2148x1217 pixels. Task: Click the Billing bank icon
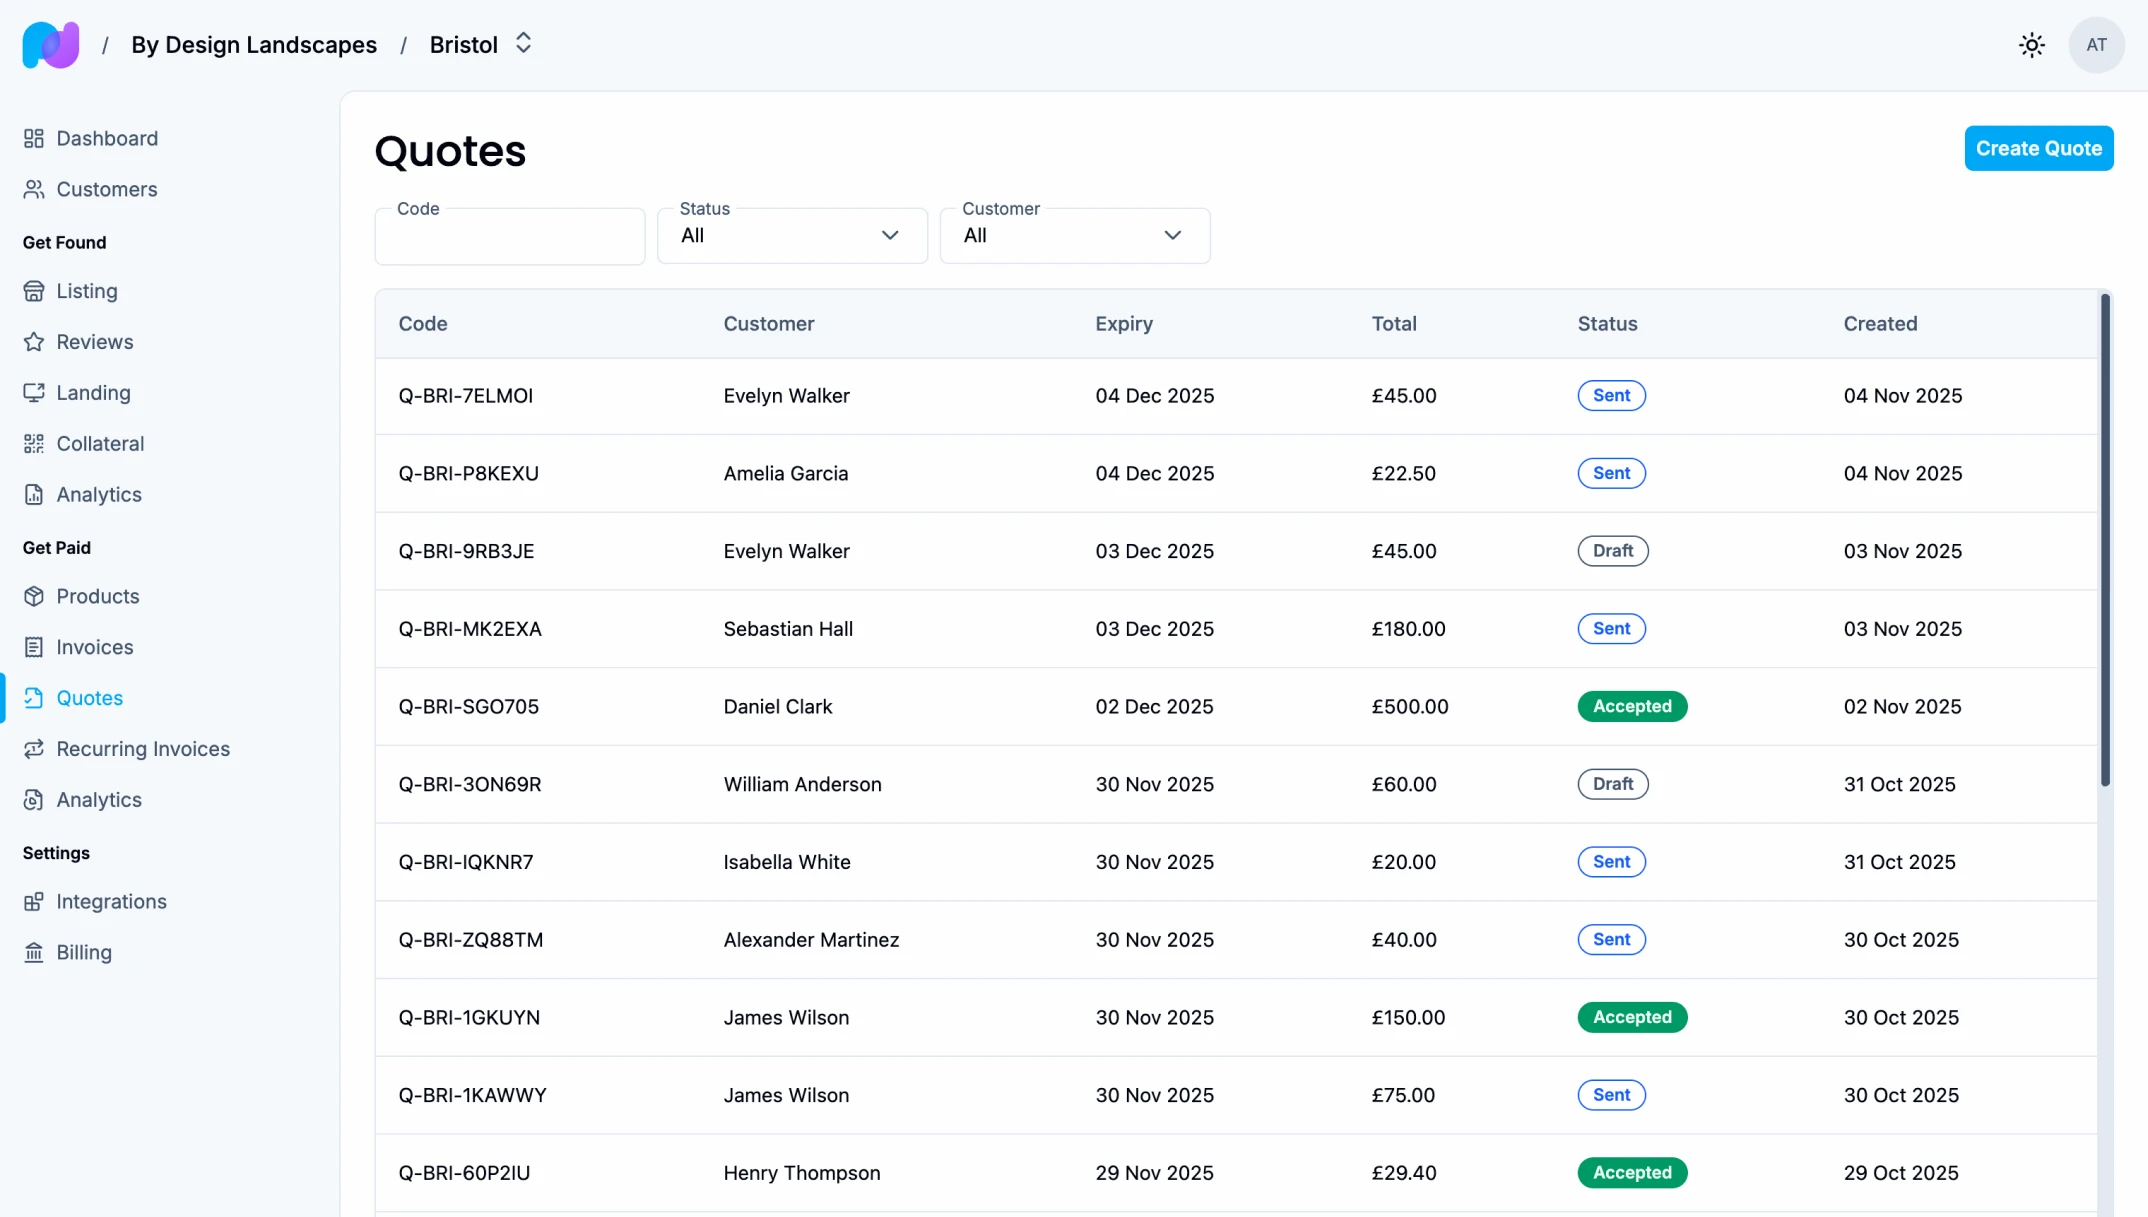[x=34, y=952]
